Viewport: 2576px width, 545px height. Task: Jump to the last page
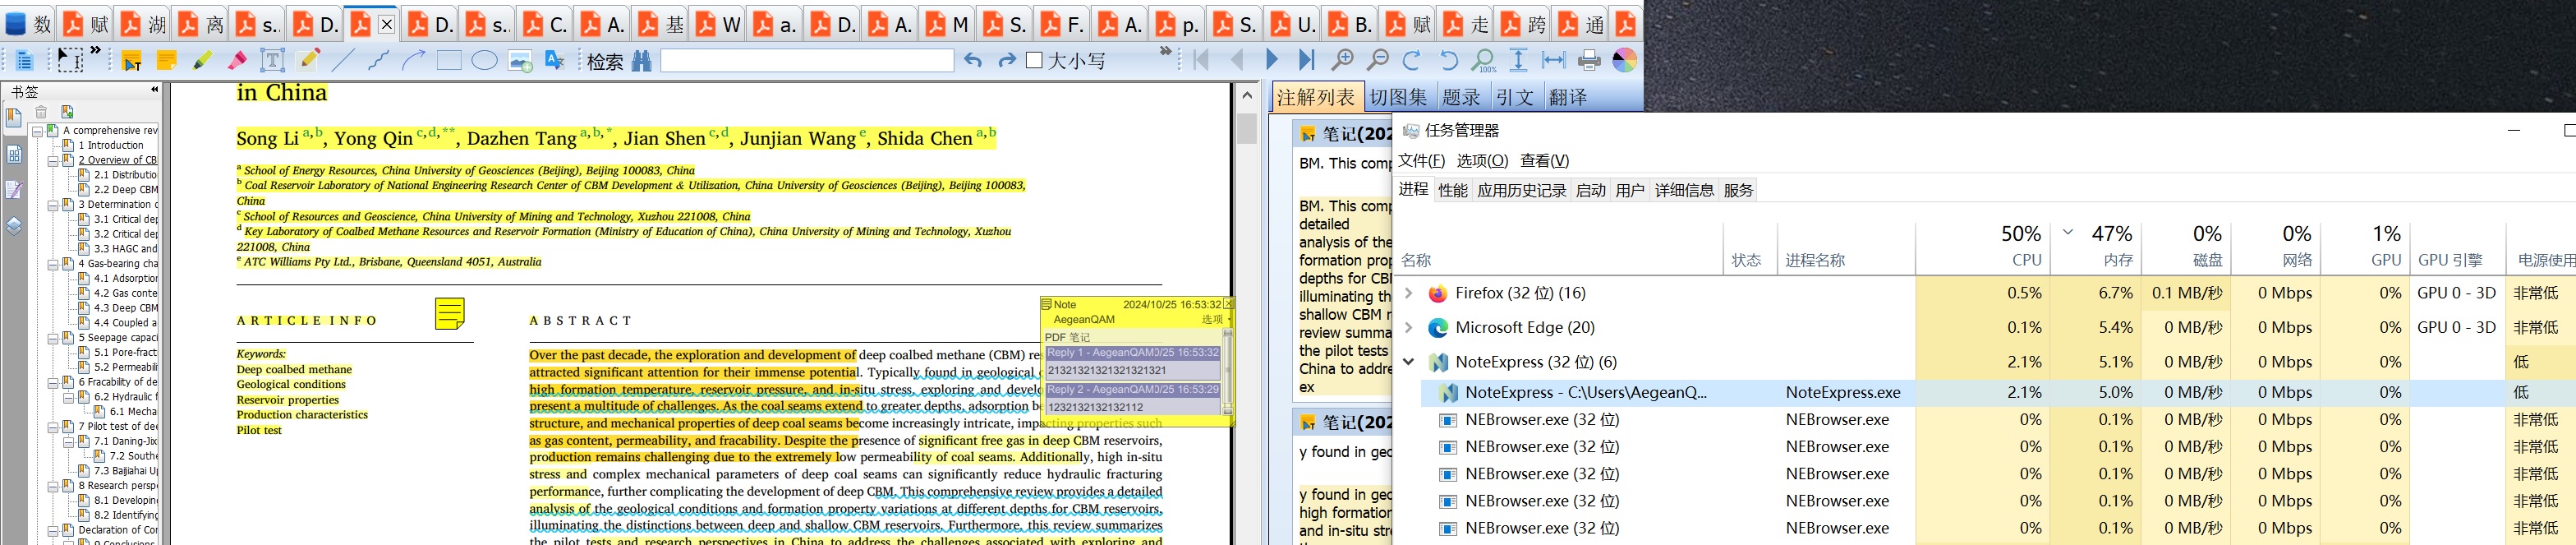pos(1306,61)
